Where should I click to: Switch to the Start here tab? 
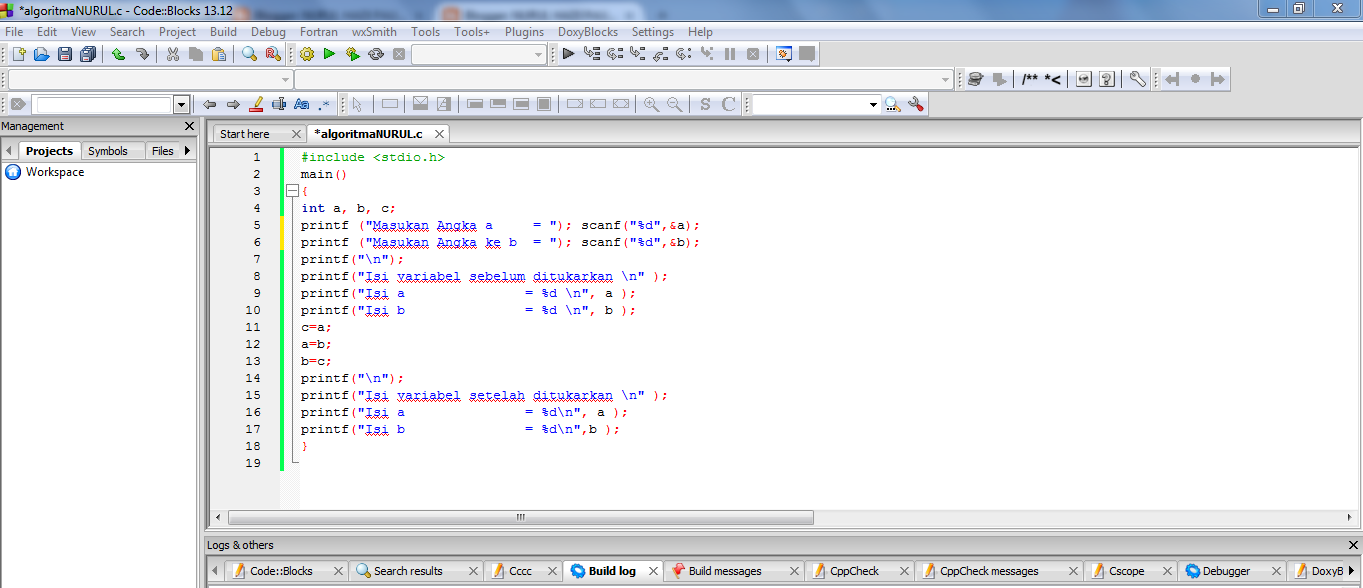pyautogui.click(x=245, y=134)
